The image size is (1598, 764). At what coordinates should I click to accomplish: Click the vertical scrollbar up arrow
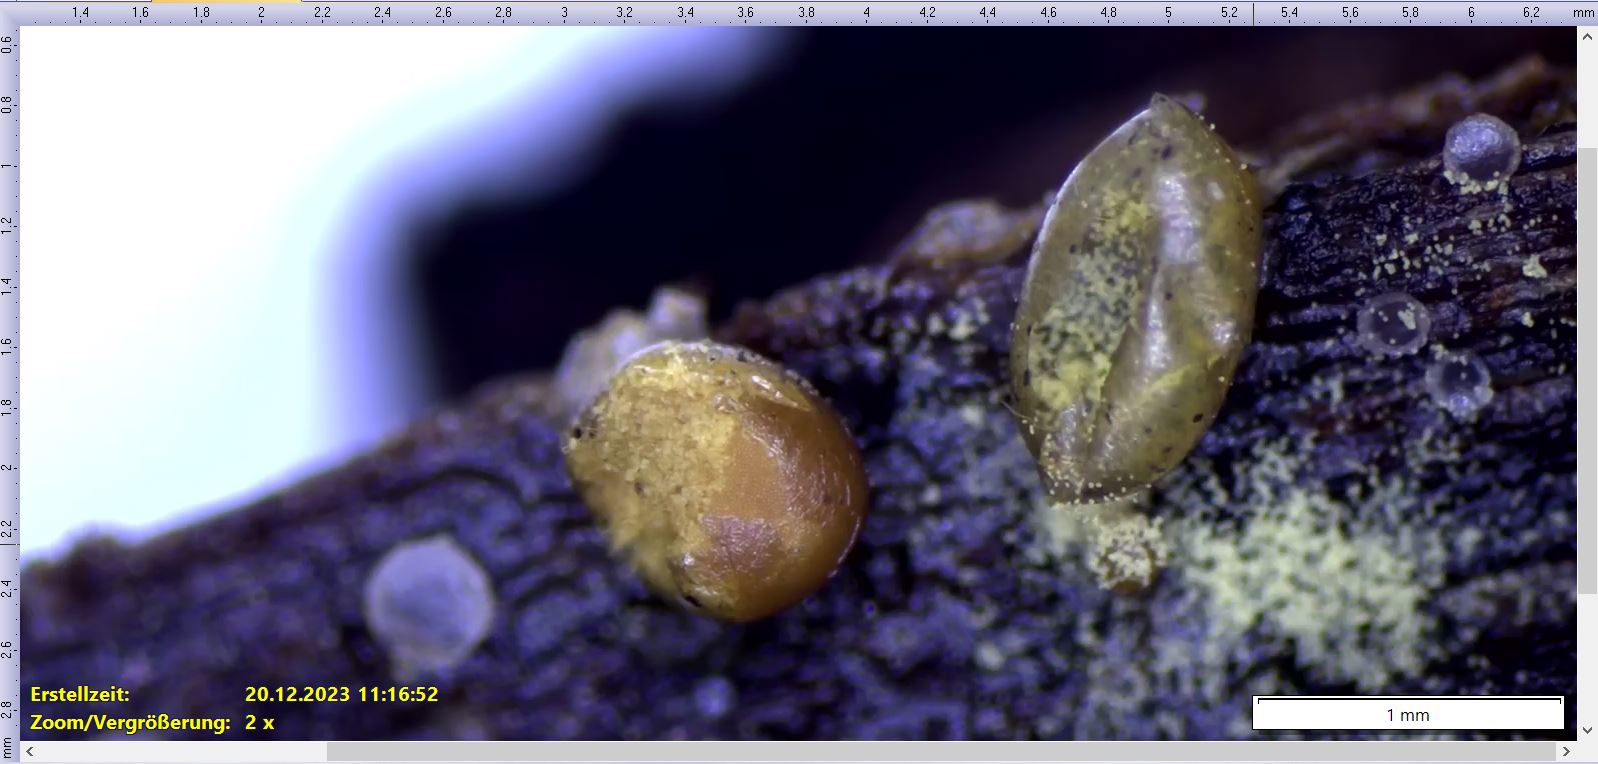click(1587, 36)
